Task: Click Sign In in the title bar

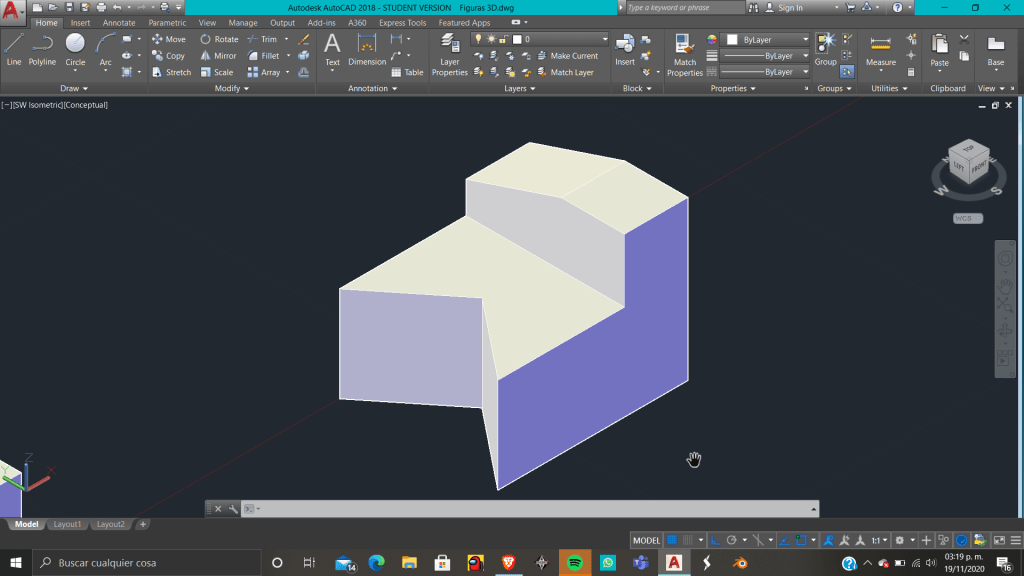Action: [789, 8]
